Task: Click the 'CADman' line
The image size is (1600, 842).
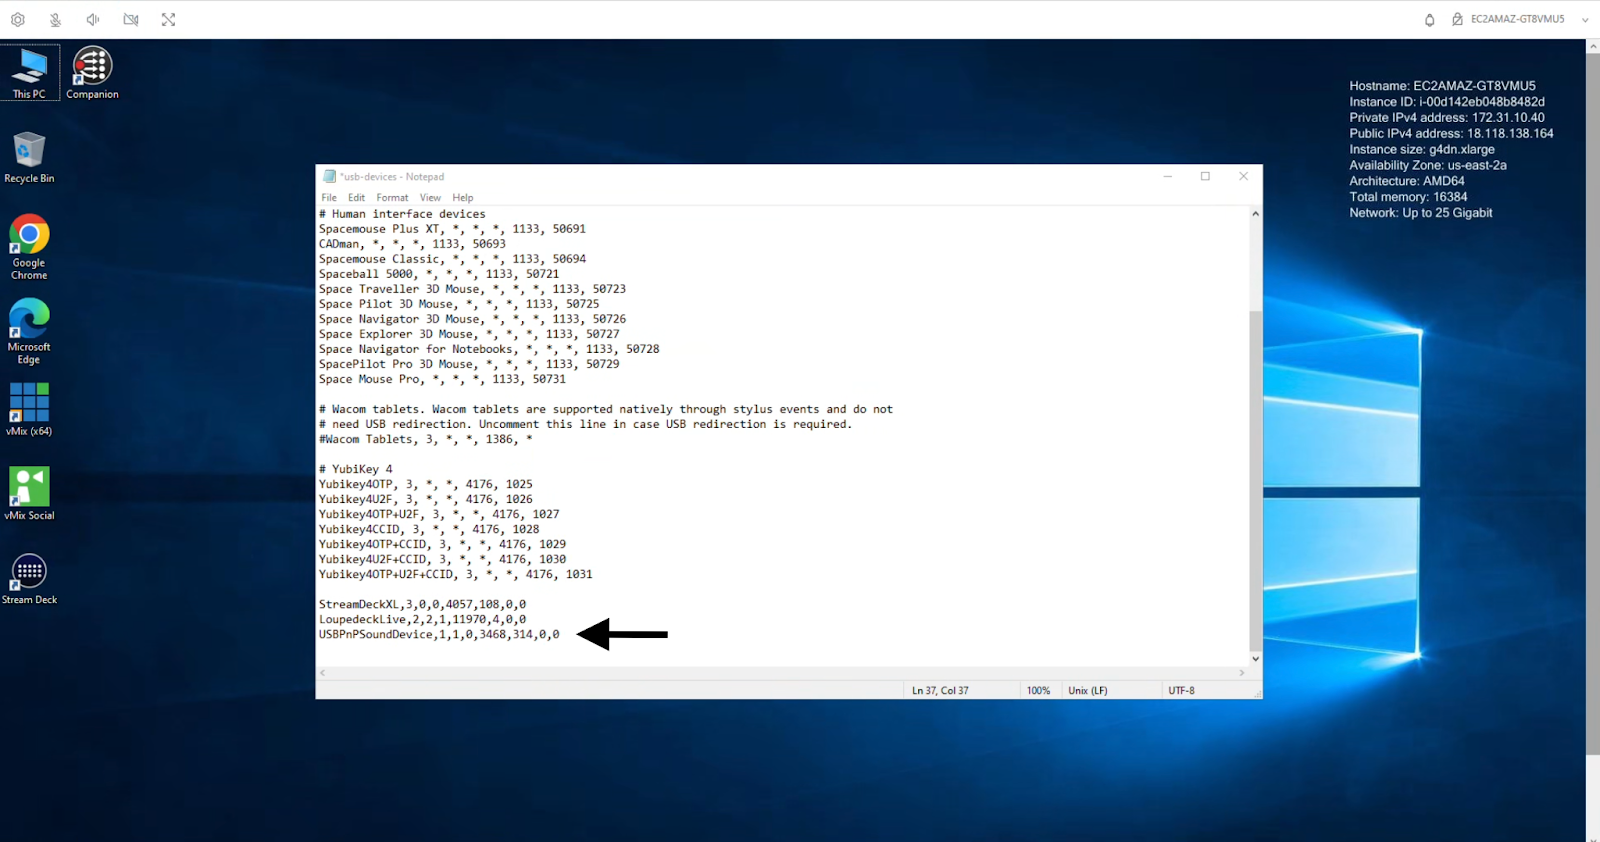Action: click(x=412, y=244)
